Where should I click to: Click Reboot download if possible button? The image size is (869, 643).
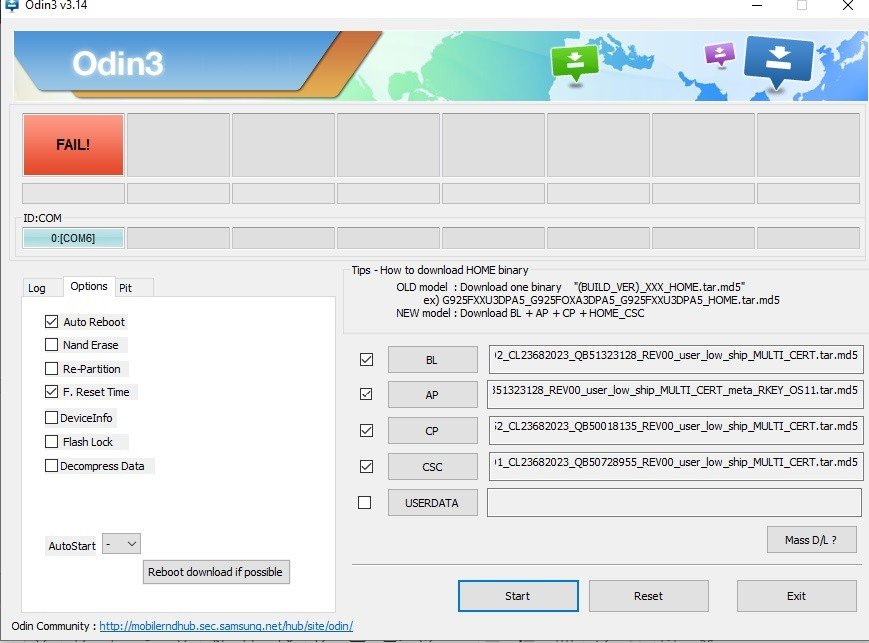point(216,573)
